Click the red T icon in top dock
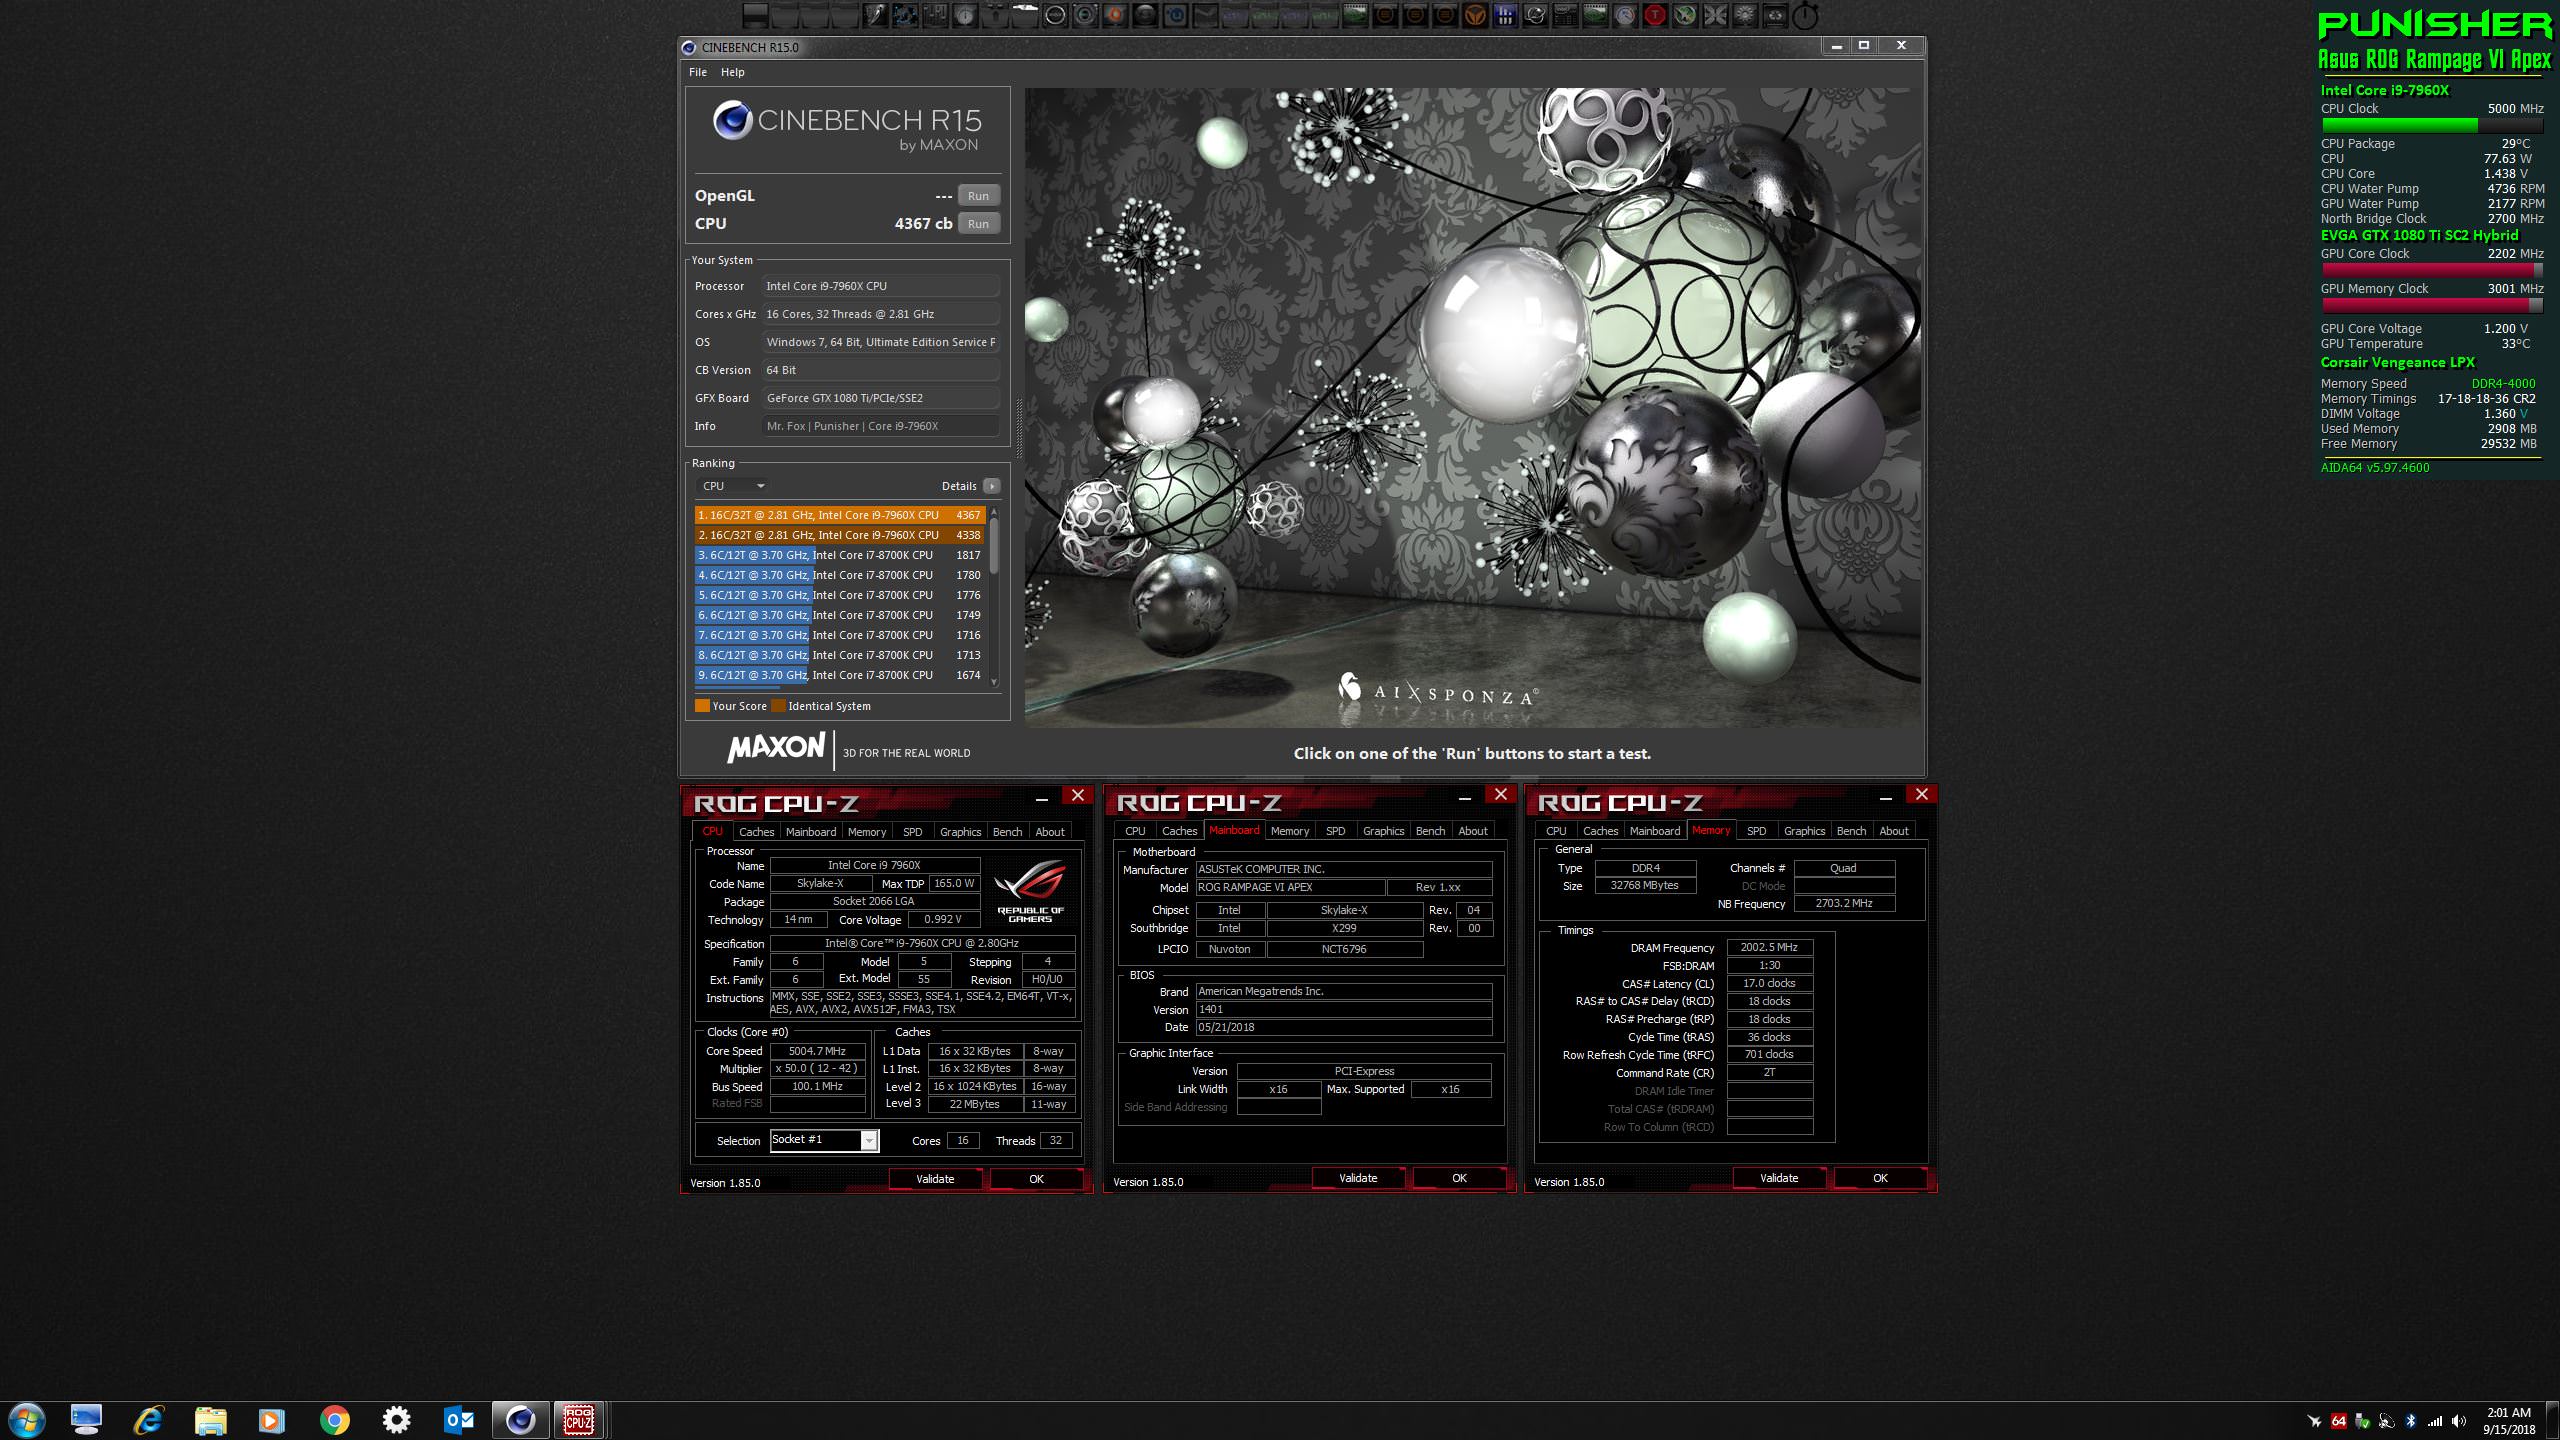Viewport: 2560px width, 1440px height. pyautogui.click(x=1655, y=15)
